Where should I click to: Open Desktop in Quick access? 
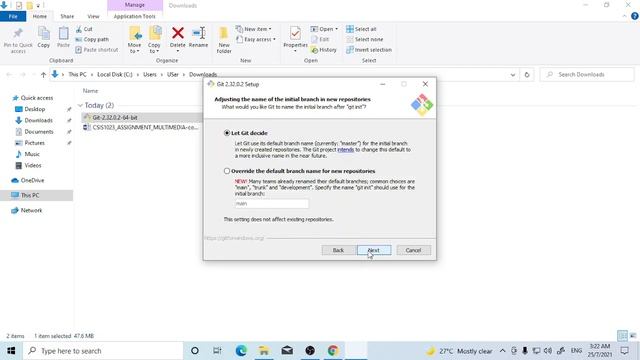pos(35,109)
